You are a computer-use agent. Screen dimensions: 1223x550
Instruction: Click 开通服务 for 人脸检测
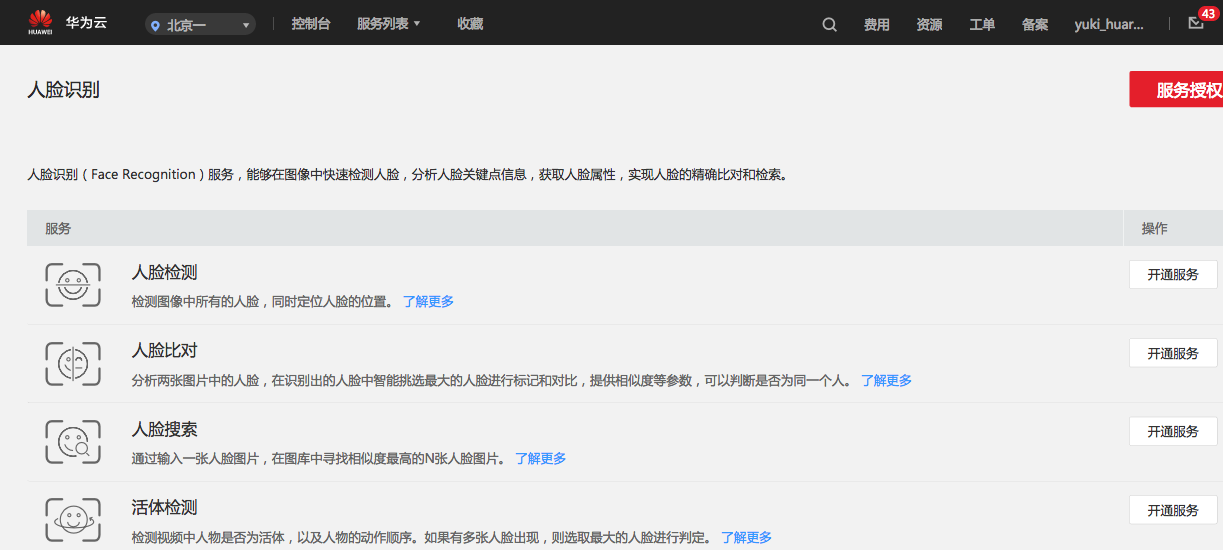(x=1173, y=274)
